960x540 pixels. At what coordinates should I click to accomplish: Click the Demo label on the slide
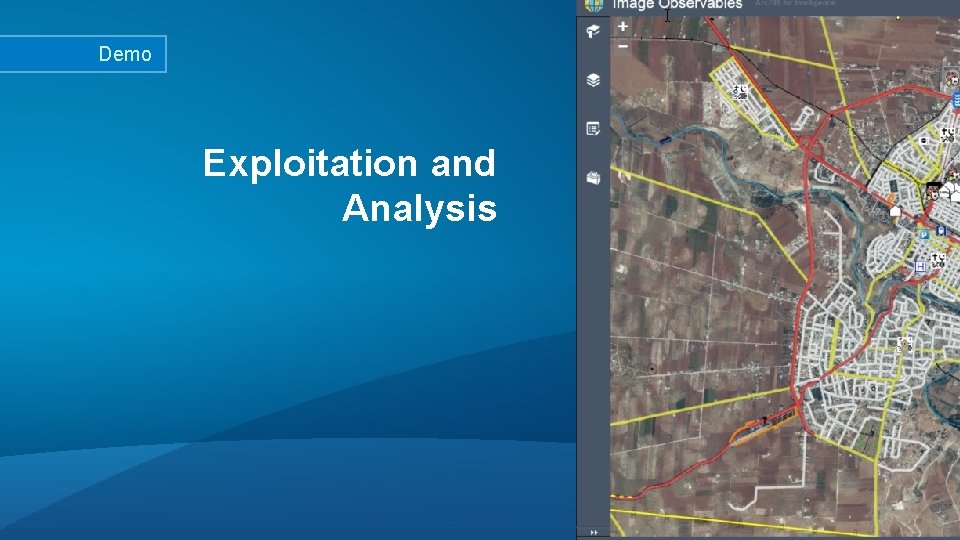125,54
